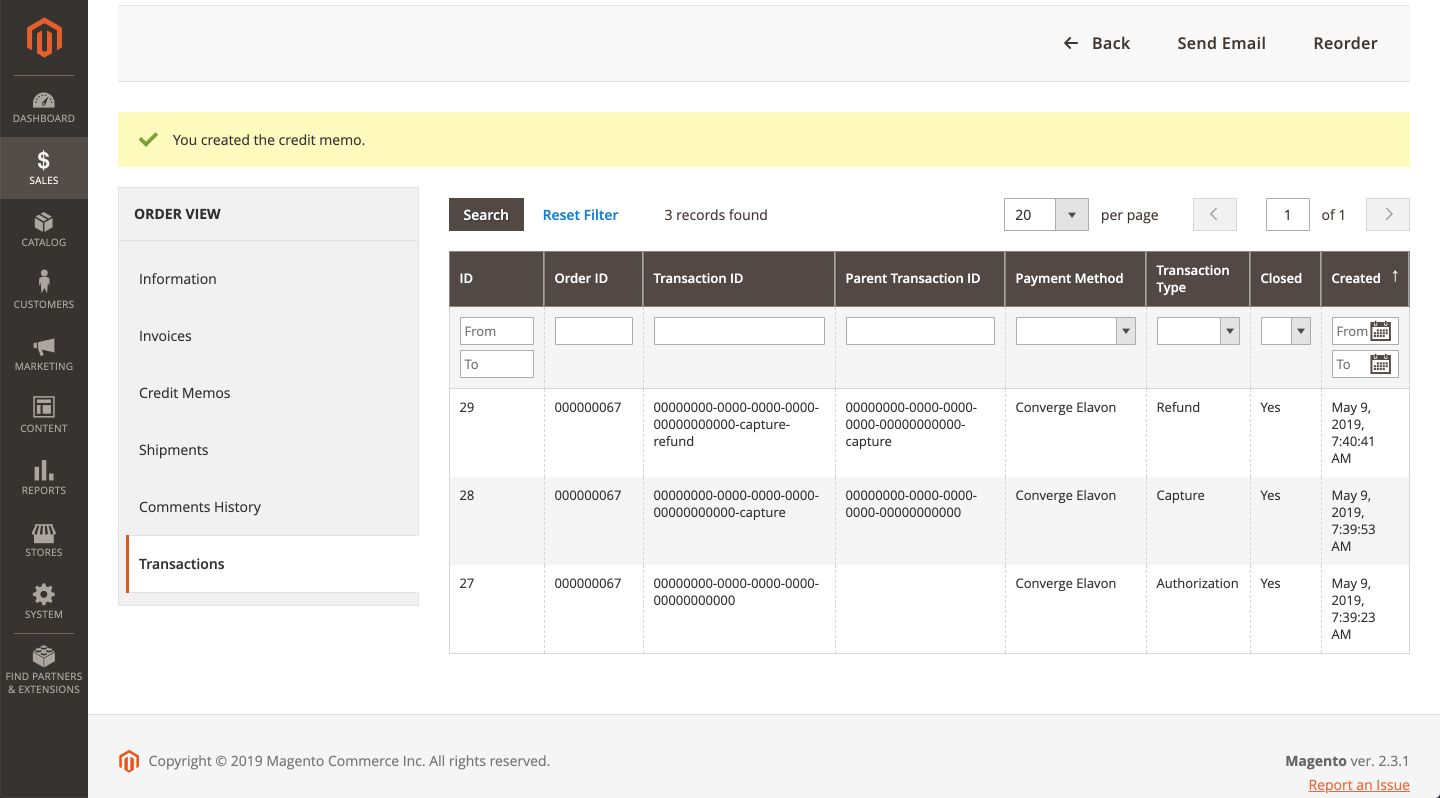Open the Information tab
Screen dimensions: 1440x798
point(268,279)
